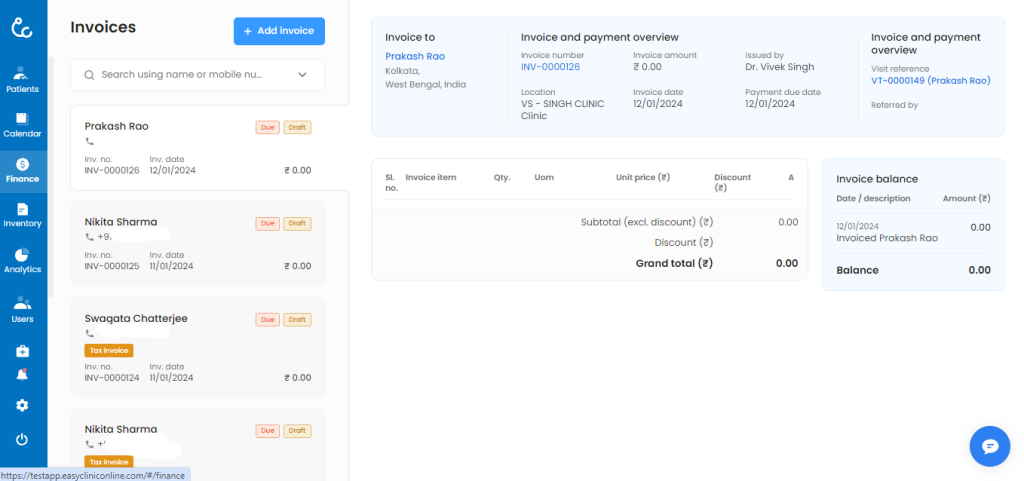The height and width of the screenshot is (481, 1024).
Task: Open visit reference VT-0000149 link
Action: click(930, 81)
